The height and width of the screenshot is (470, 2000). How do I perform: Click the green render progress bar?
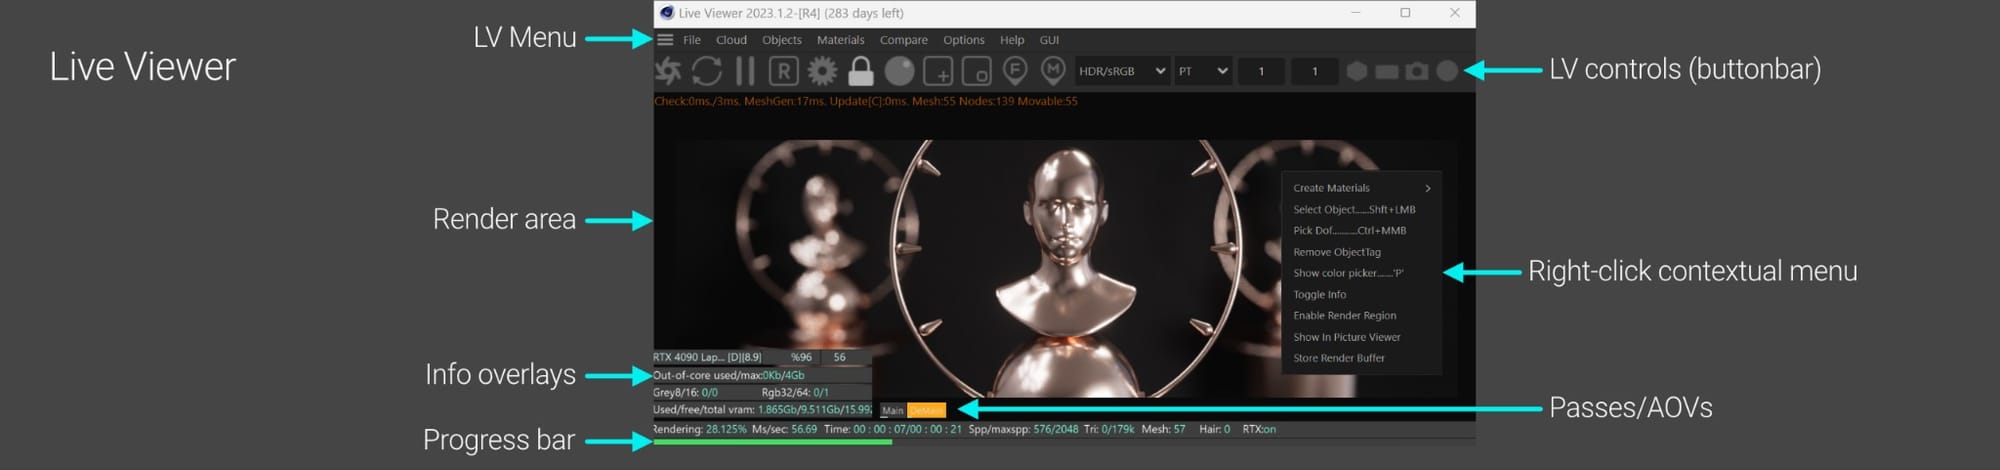[x=772, y=442]
